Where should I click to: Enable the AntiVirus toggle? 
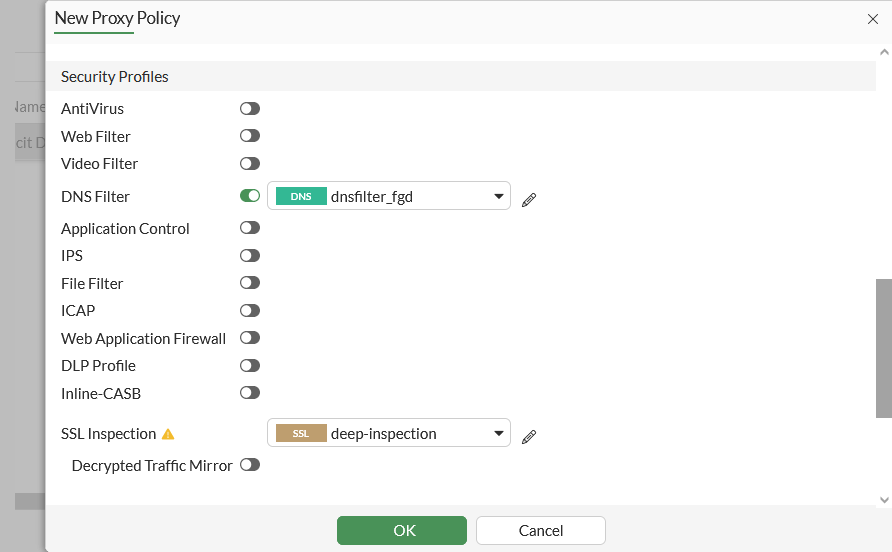pos(250,108)
